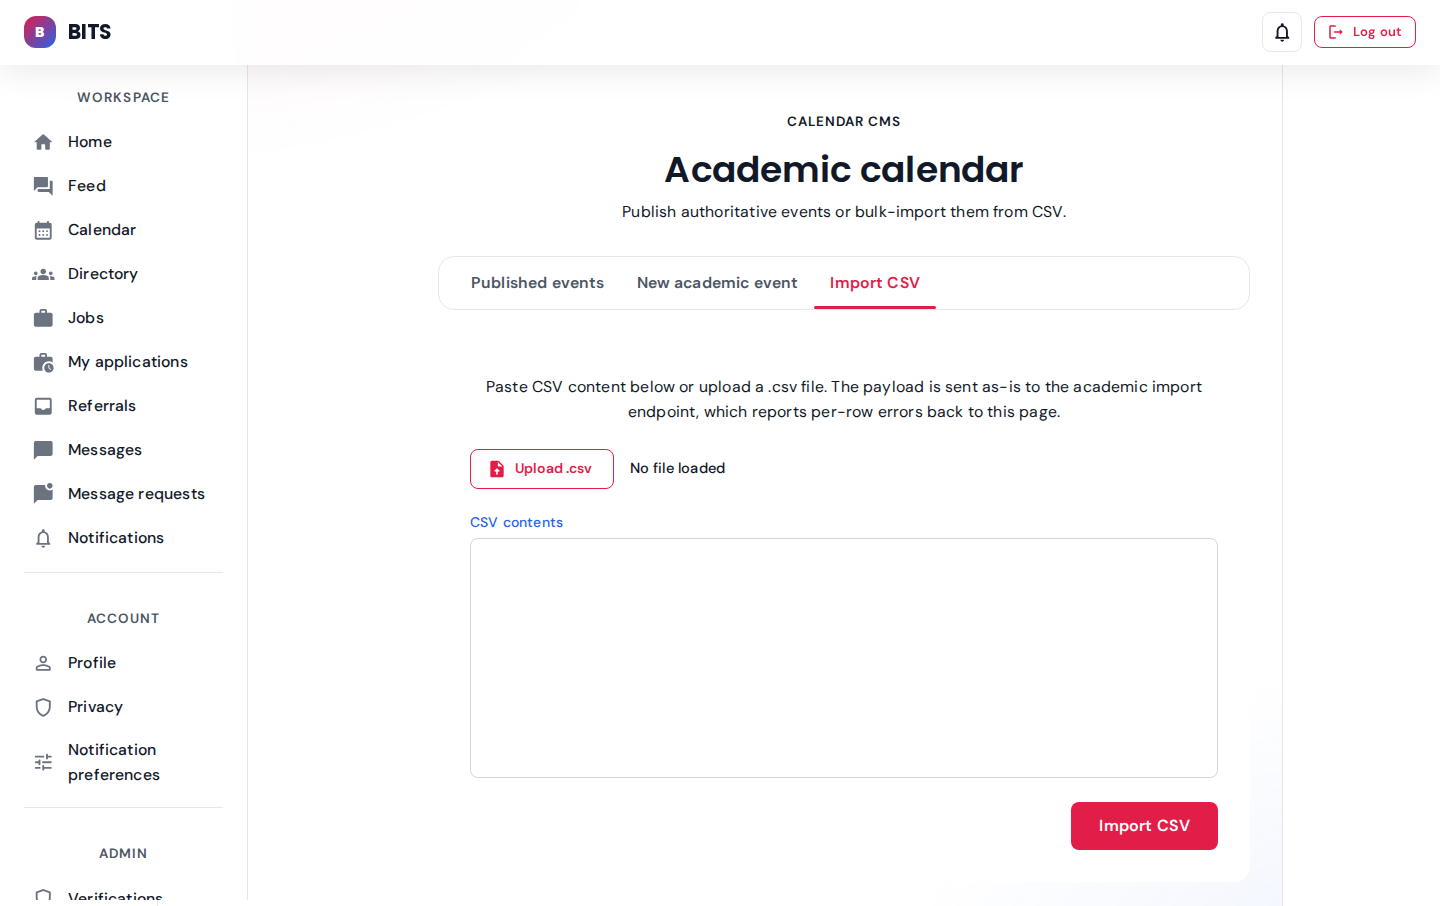Click the Jobs briefcase icon

tap(43, 318)
